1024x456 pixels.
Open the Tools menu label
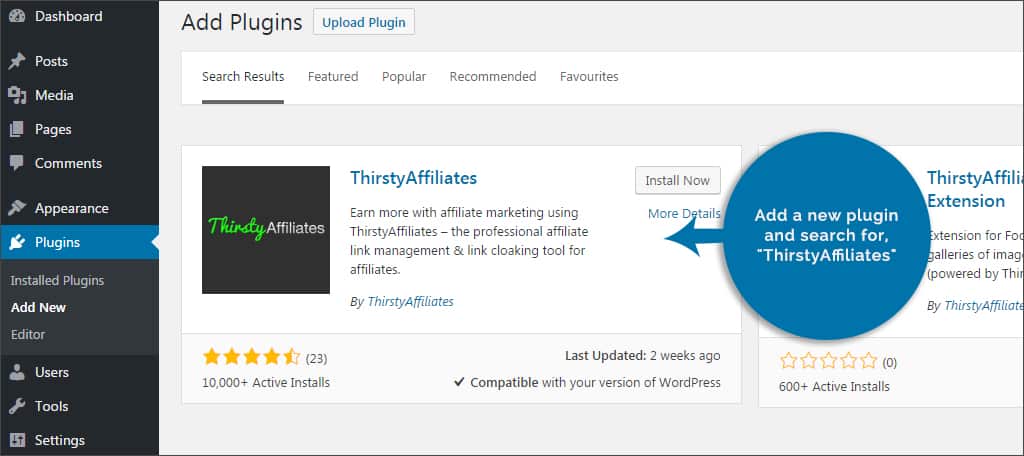point(52,406)
